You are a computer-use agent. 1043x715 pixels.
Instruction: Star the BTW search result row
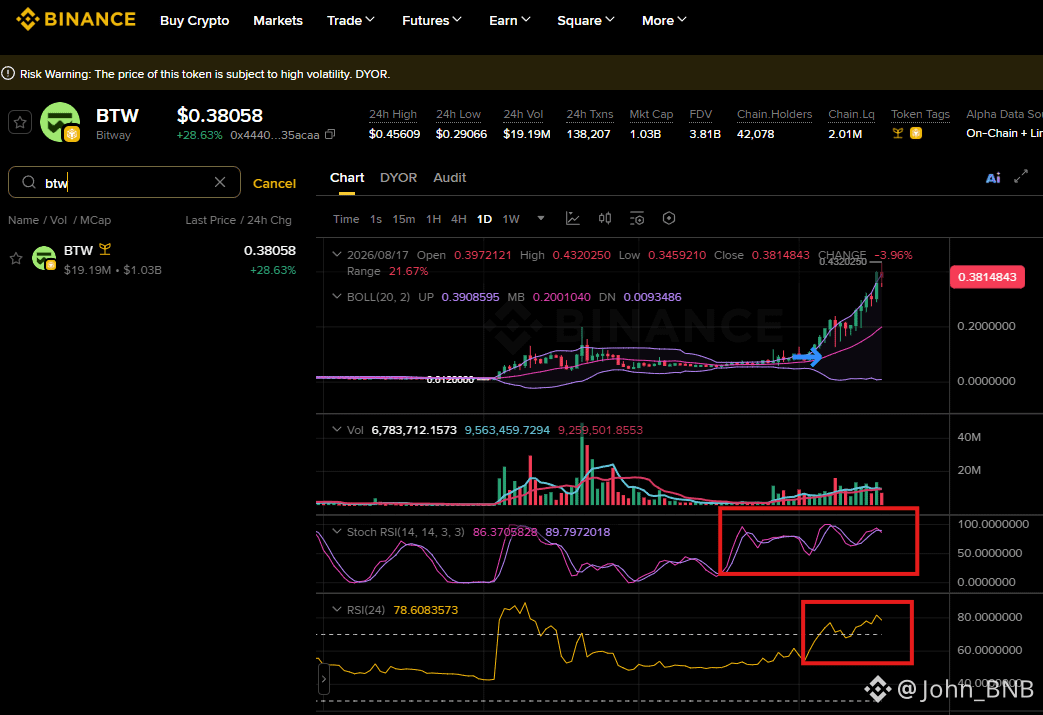pyautogui.click(x=16, y=259)
